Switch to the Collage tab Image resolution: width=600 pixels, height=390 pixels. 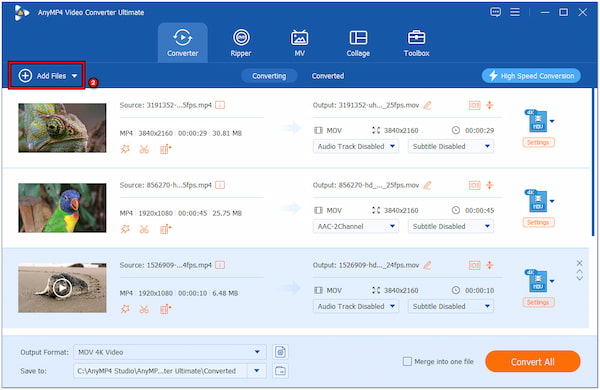tap(358, 43)
